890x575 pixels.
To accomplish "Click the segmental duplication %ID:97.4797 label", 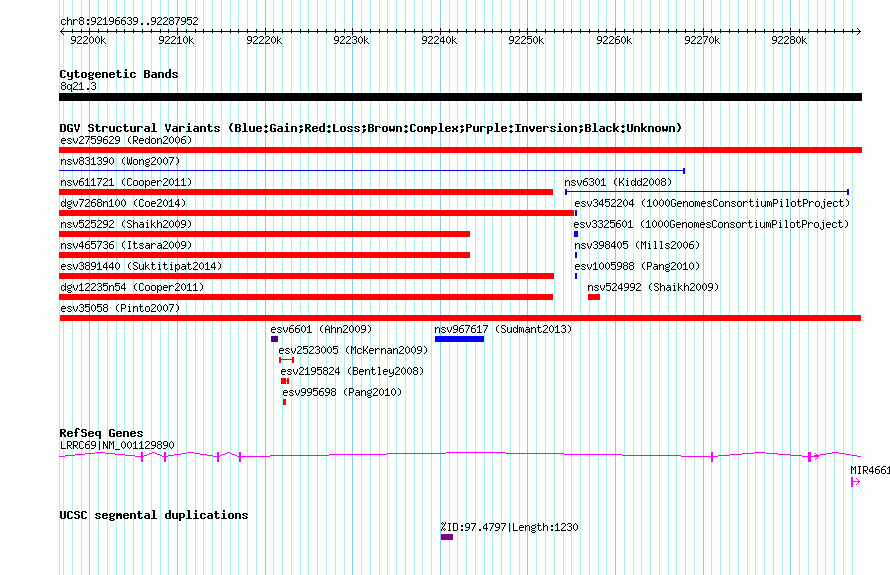I will pyautogui.click(x=509, y=527).
